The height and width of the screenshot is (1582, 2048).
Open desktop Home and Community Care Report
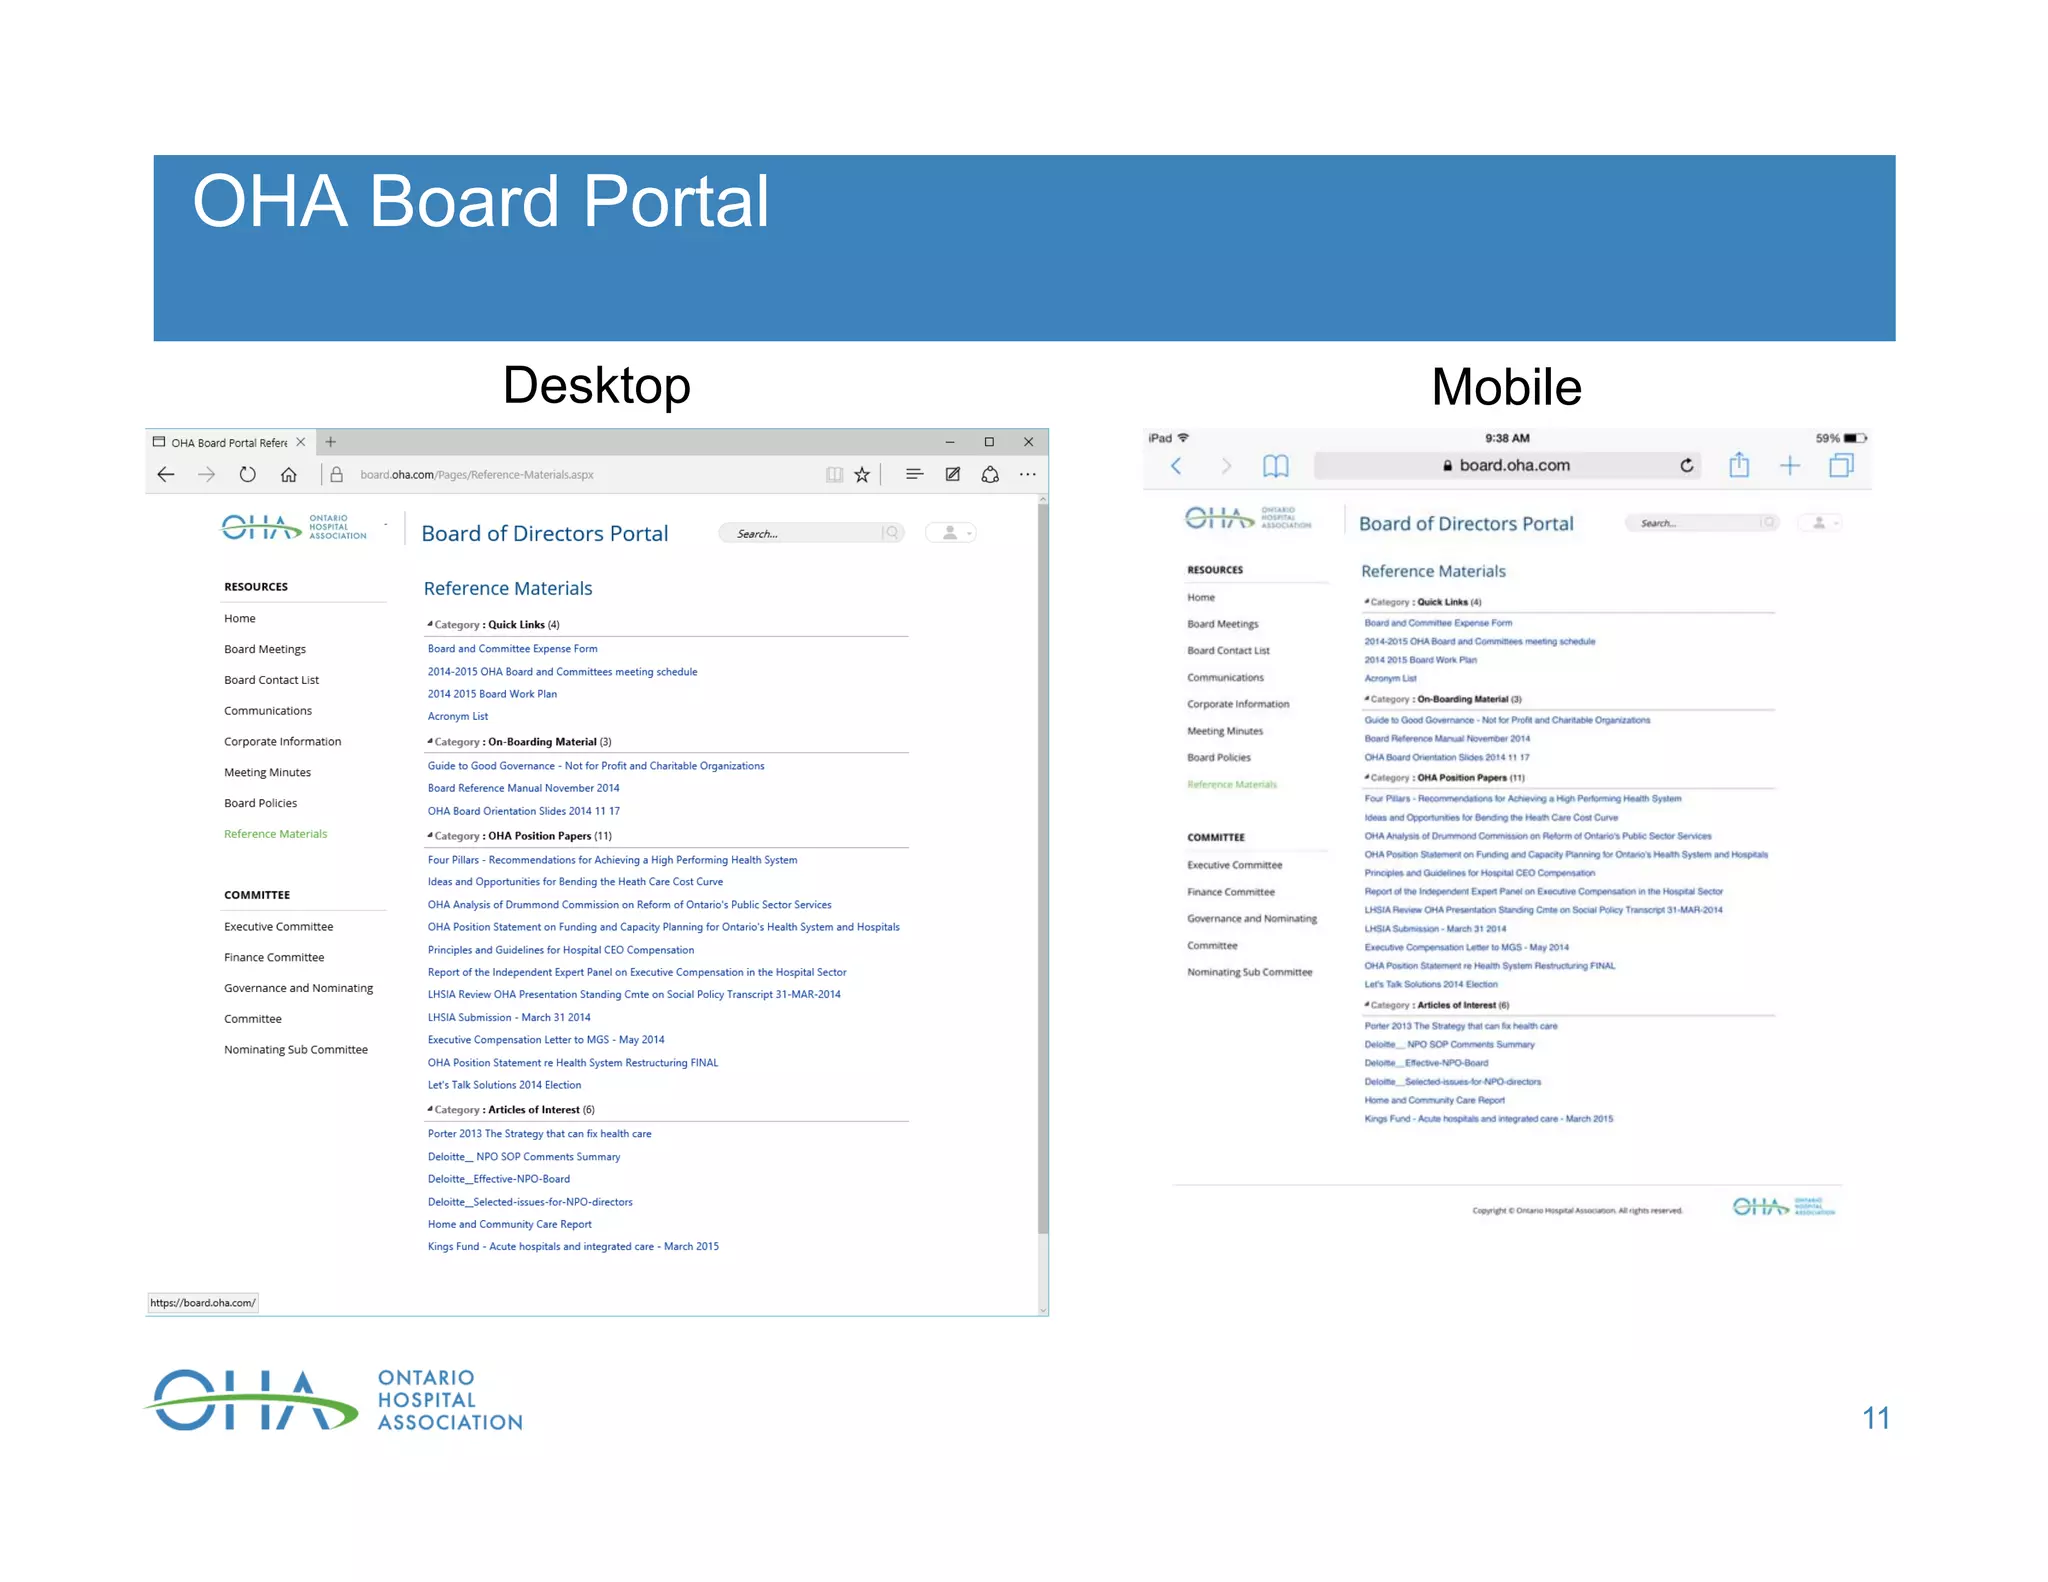coord(510,1224)
